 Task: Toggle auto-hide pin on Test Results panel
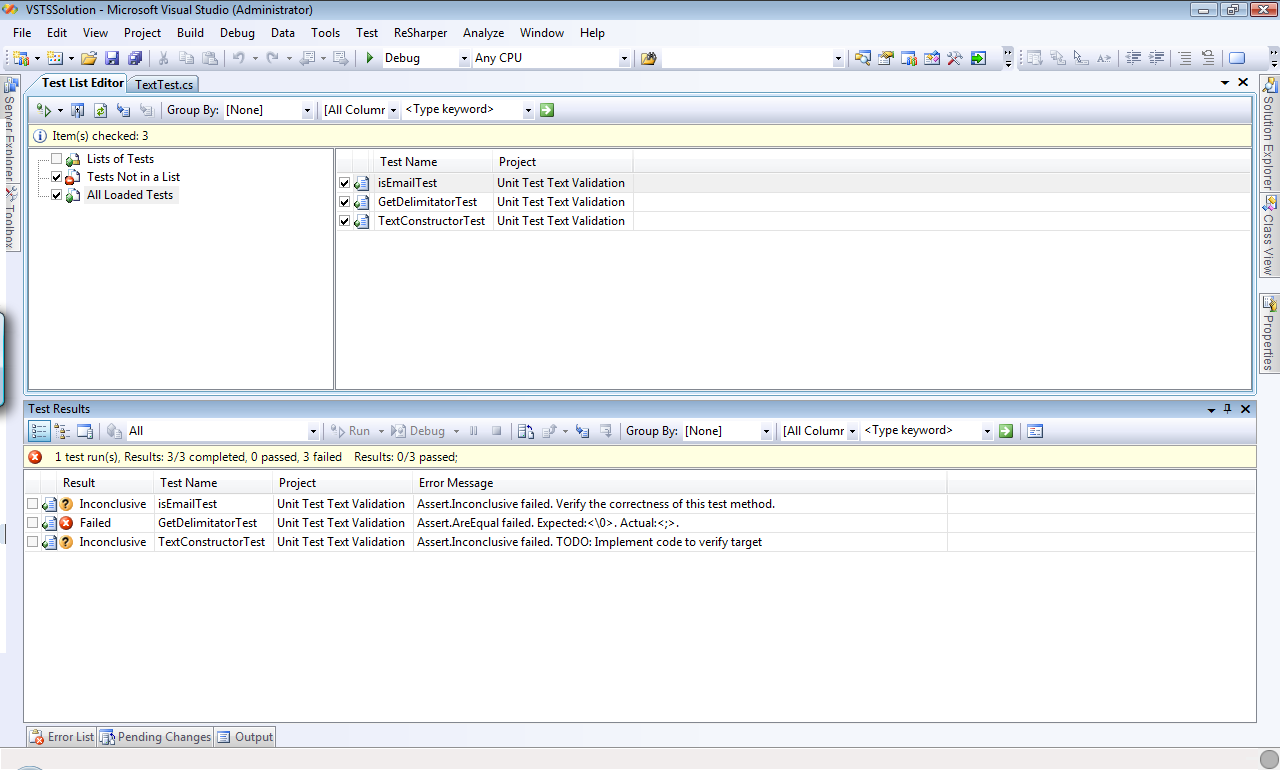[1227, 409]
